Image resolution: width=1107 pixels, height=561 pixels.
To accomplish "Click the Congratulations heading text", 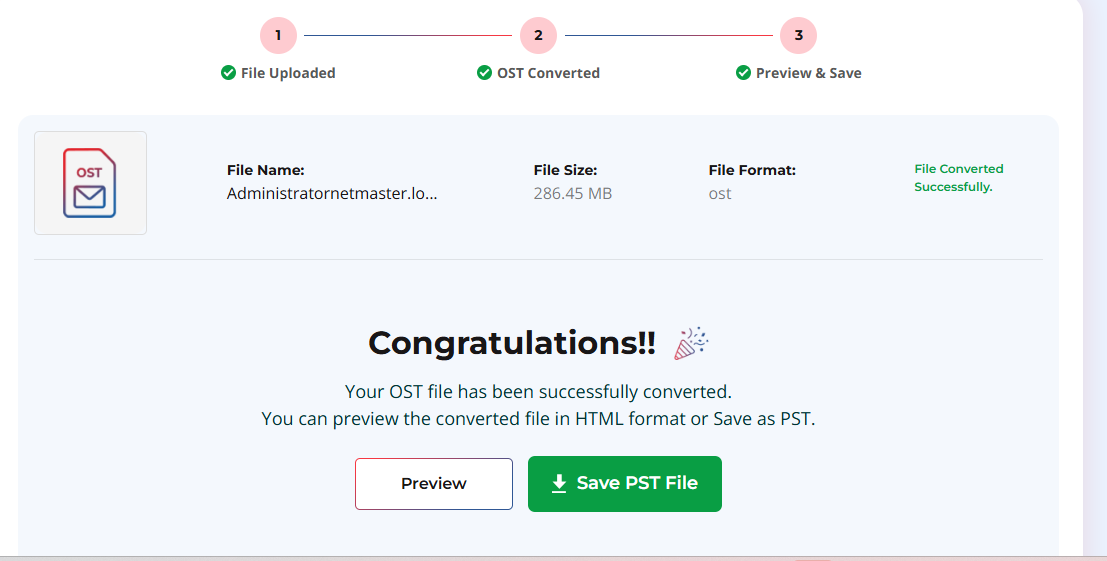I will pos(512,343).
